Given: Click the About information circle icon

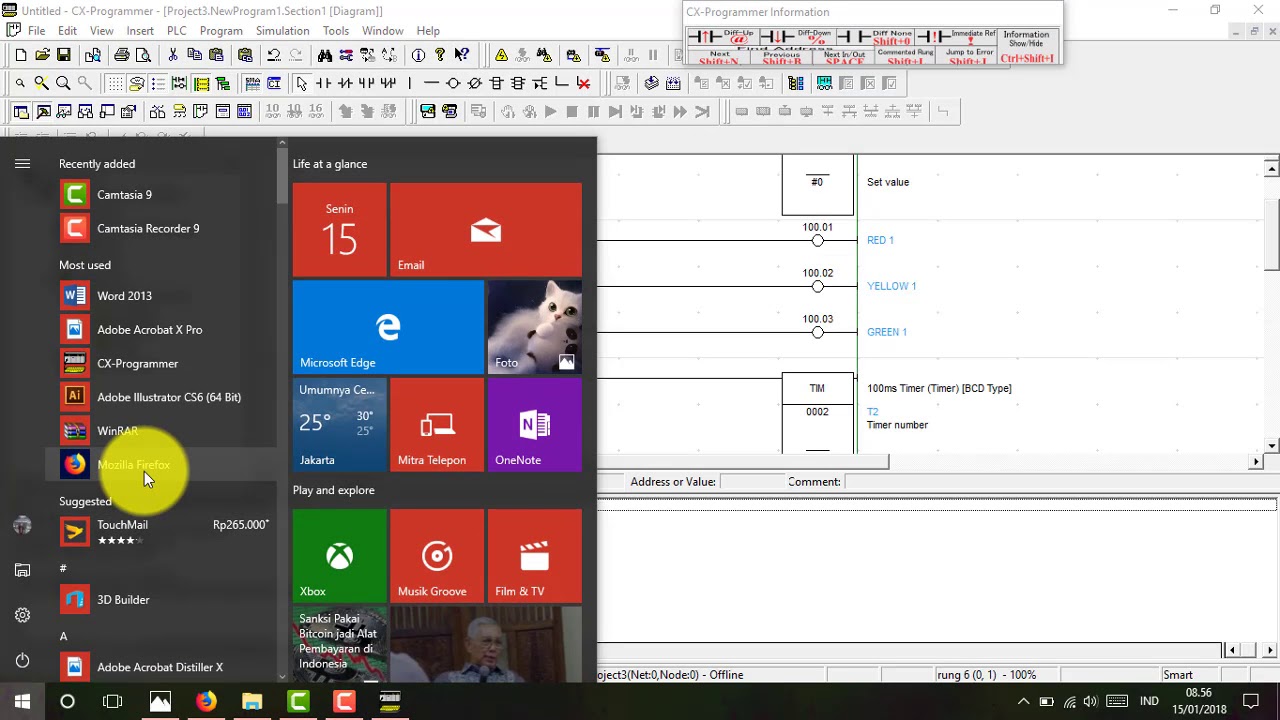Looking at the screenshot, I should click(x=418, y=56).
